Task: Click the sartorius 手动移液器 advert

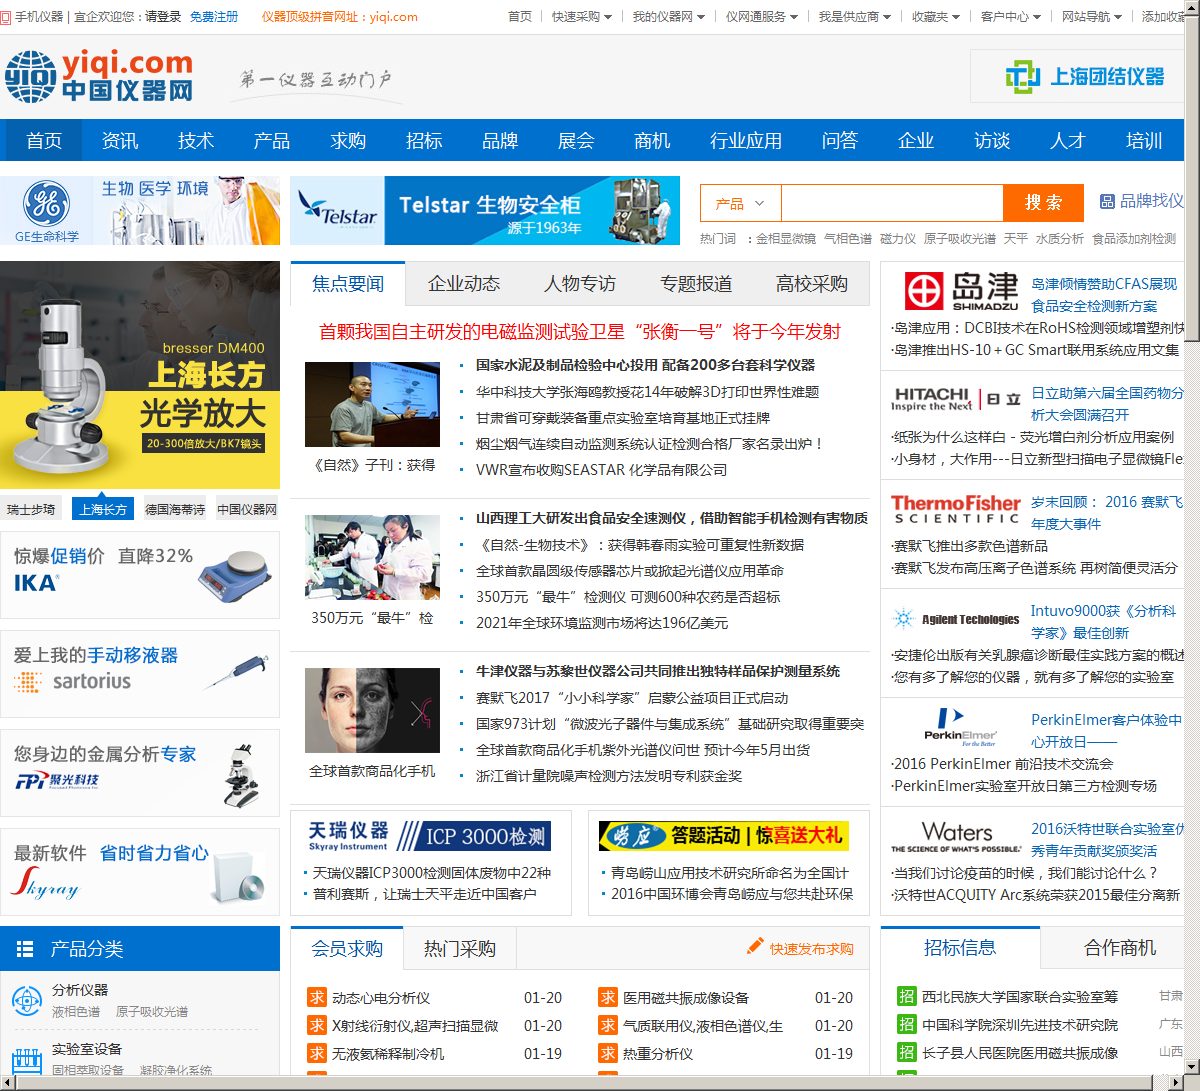Action: [140, 674]
